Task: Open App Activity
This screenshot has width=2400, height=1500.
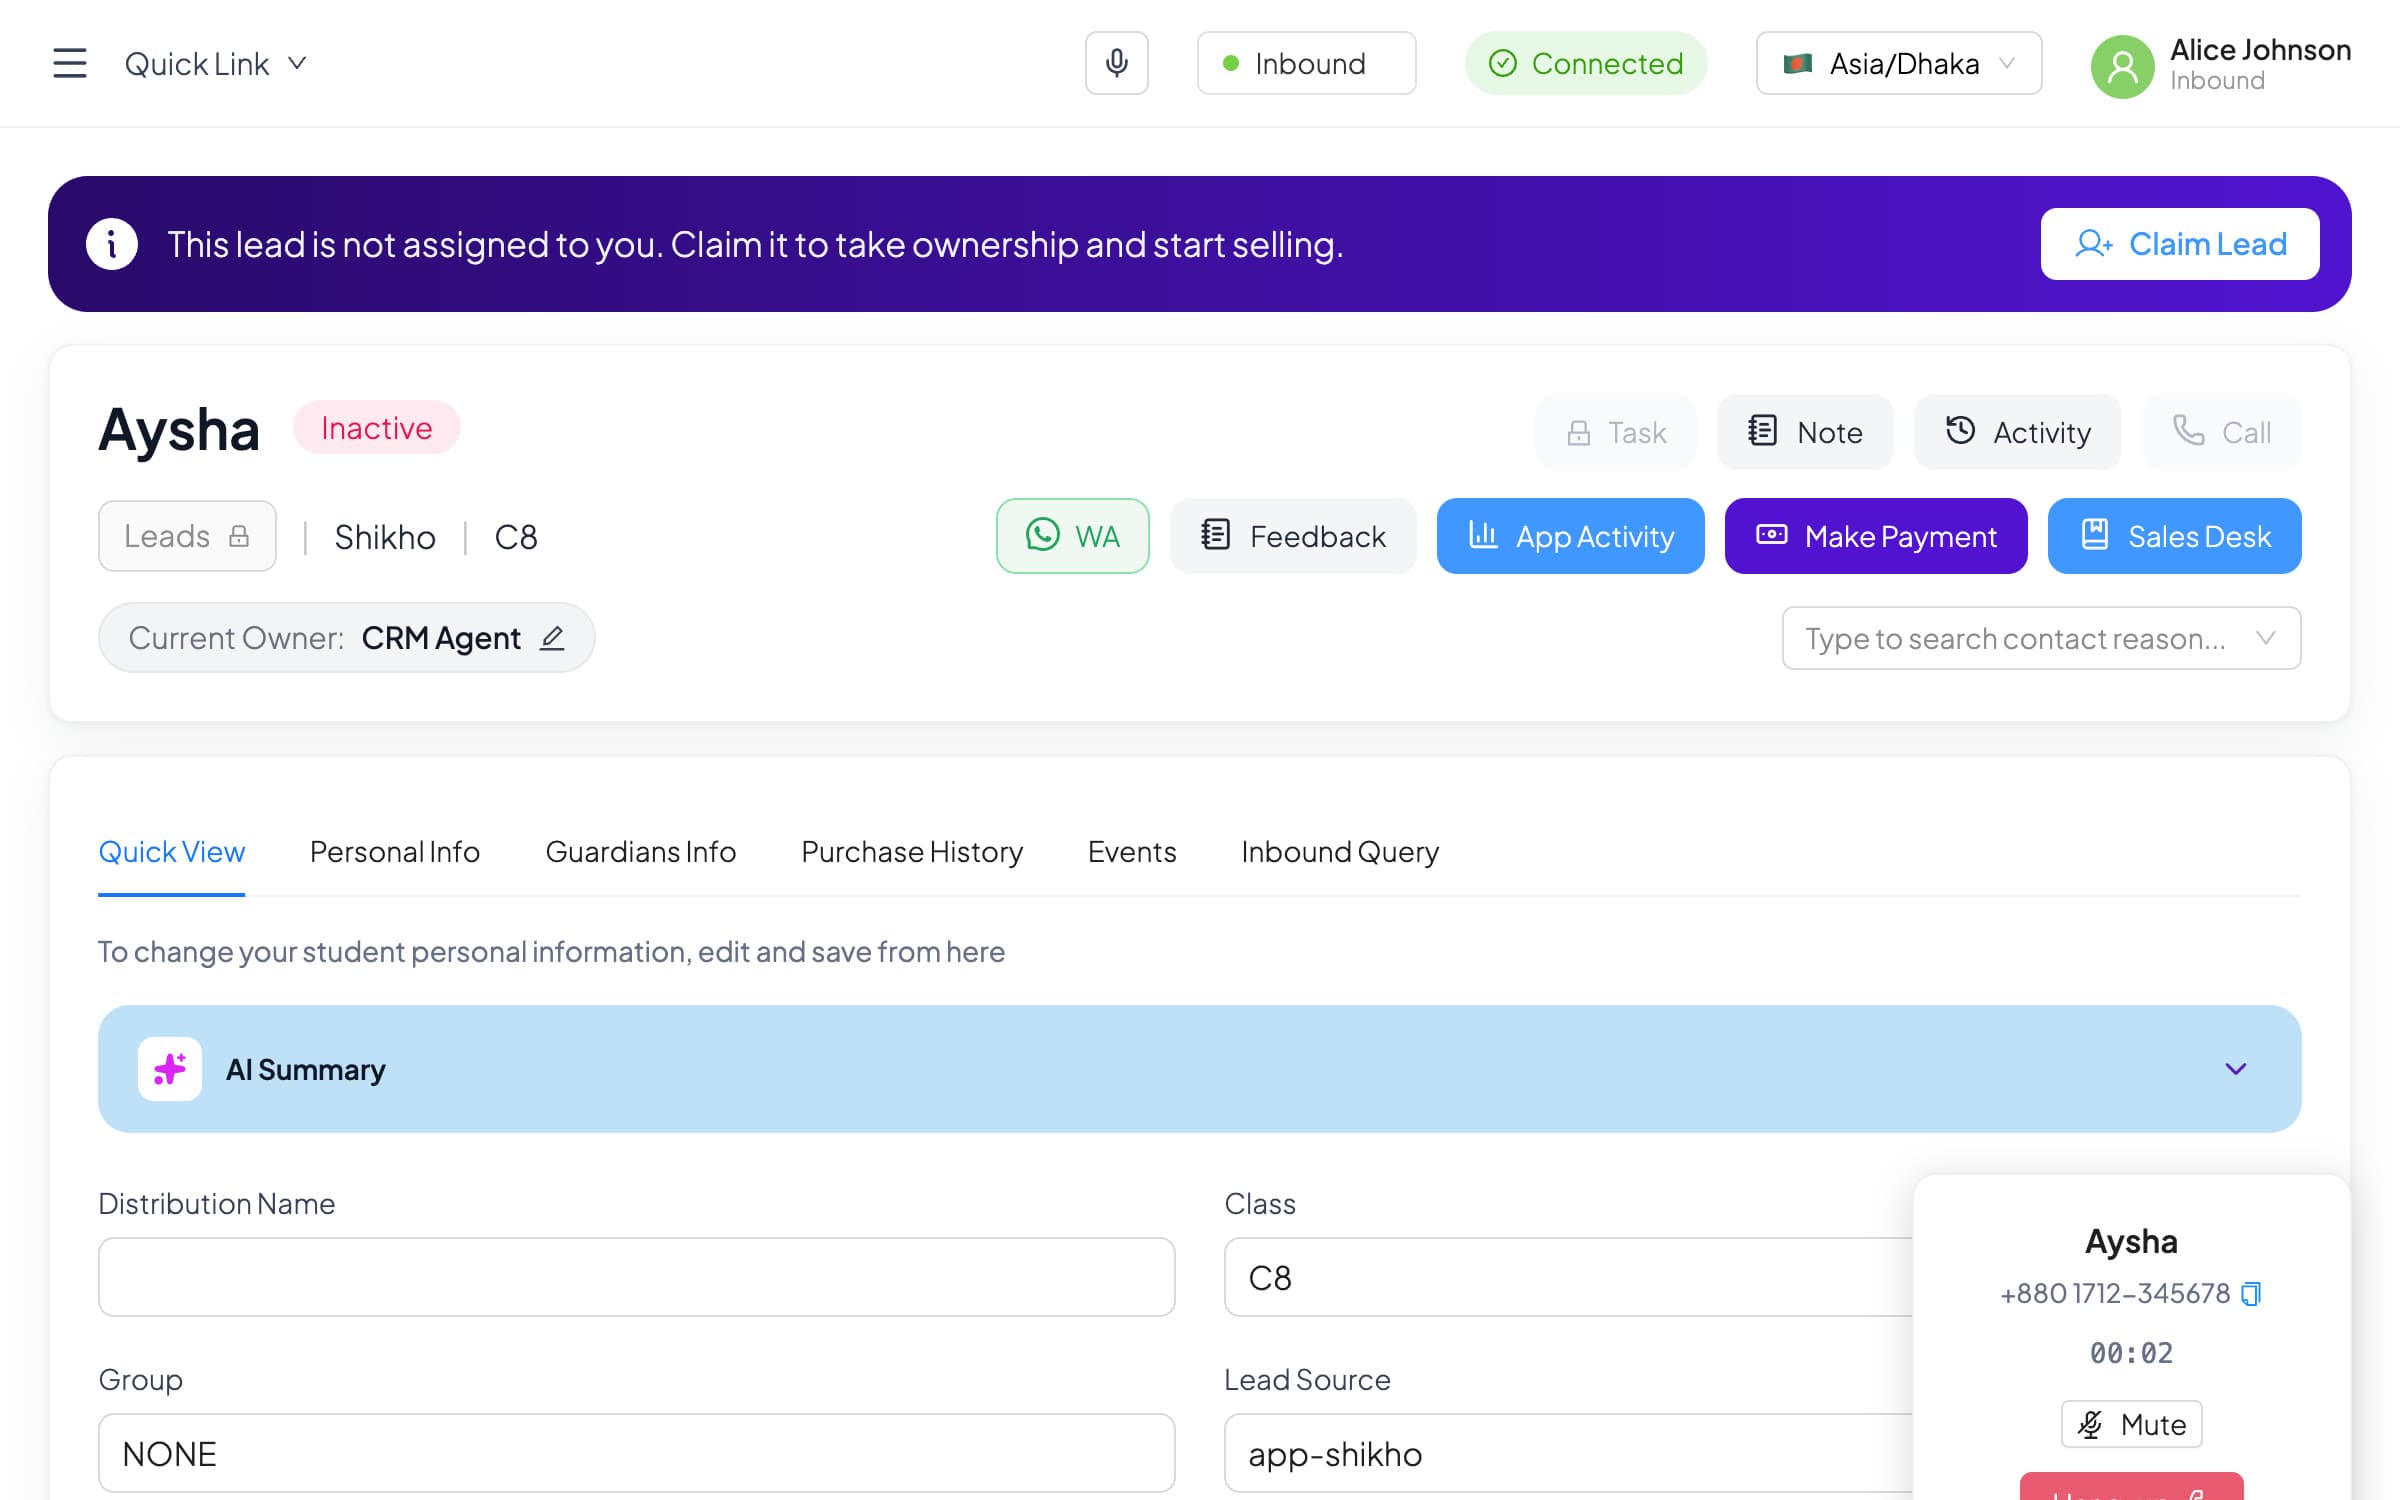Action: tap(1570, 536)
